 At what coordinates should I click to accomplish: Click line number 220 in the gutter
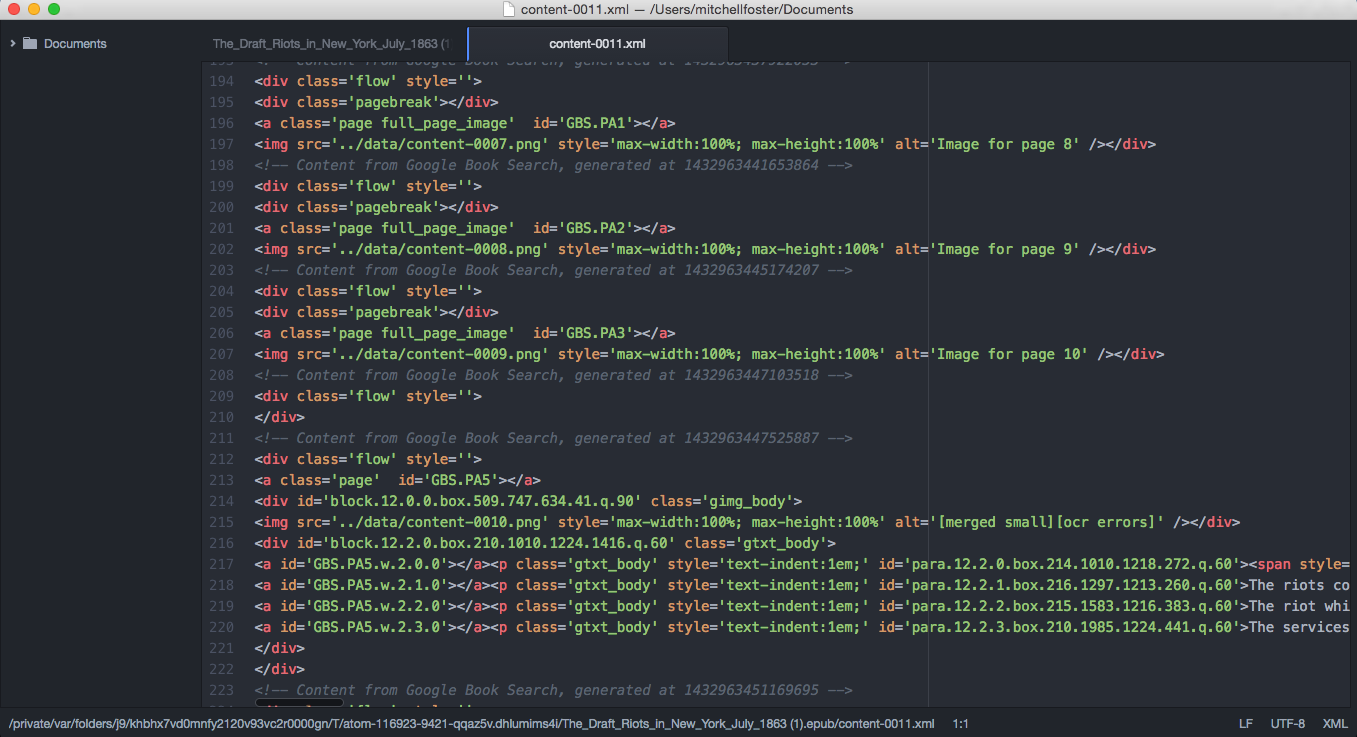222,627
